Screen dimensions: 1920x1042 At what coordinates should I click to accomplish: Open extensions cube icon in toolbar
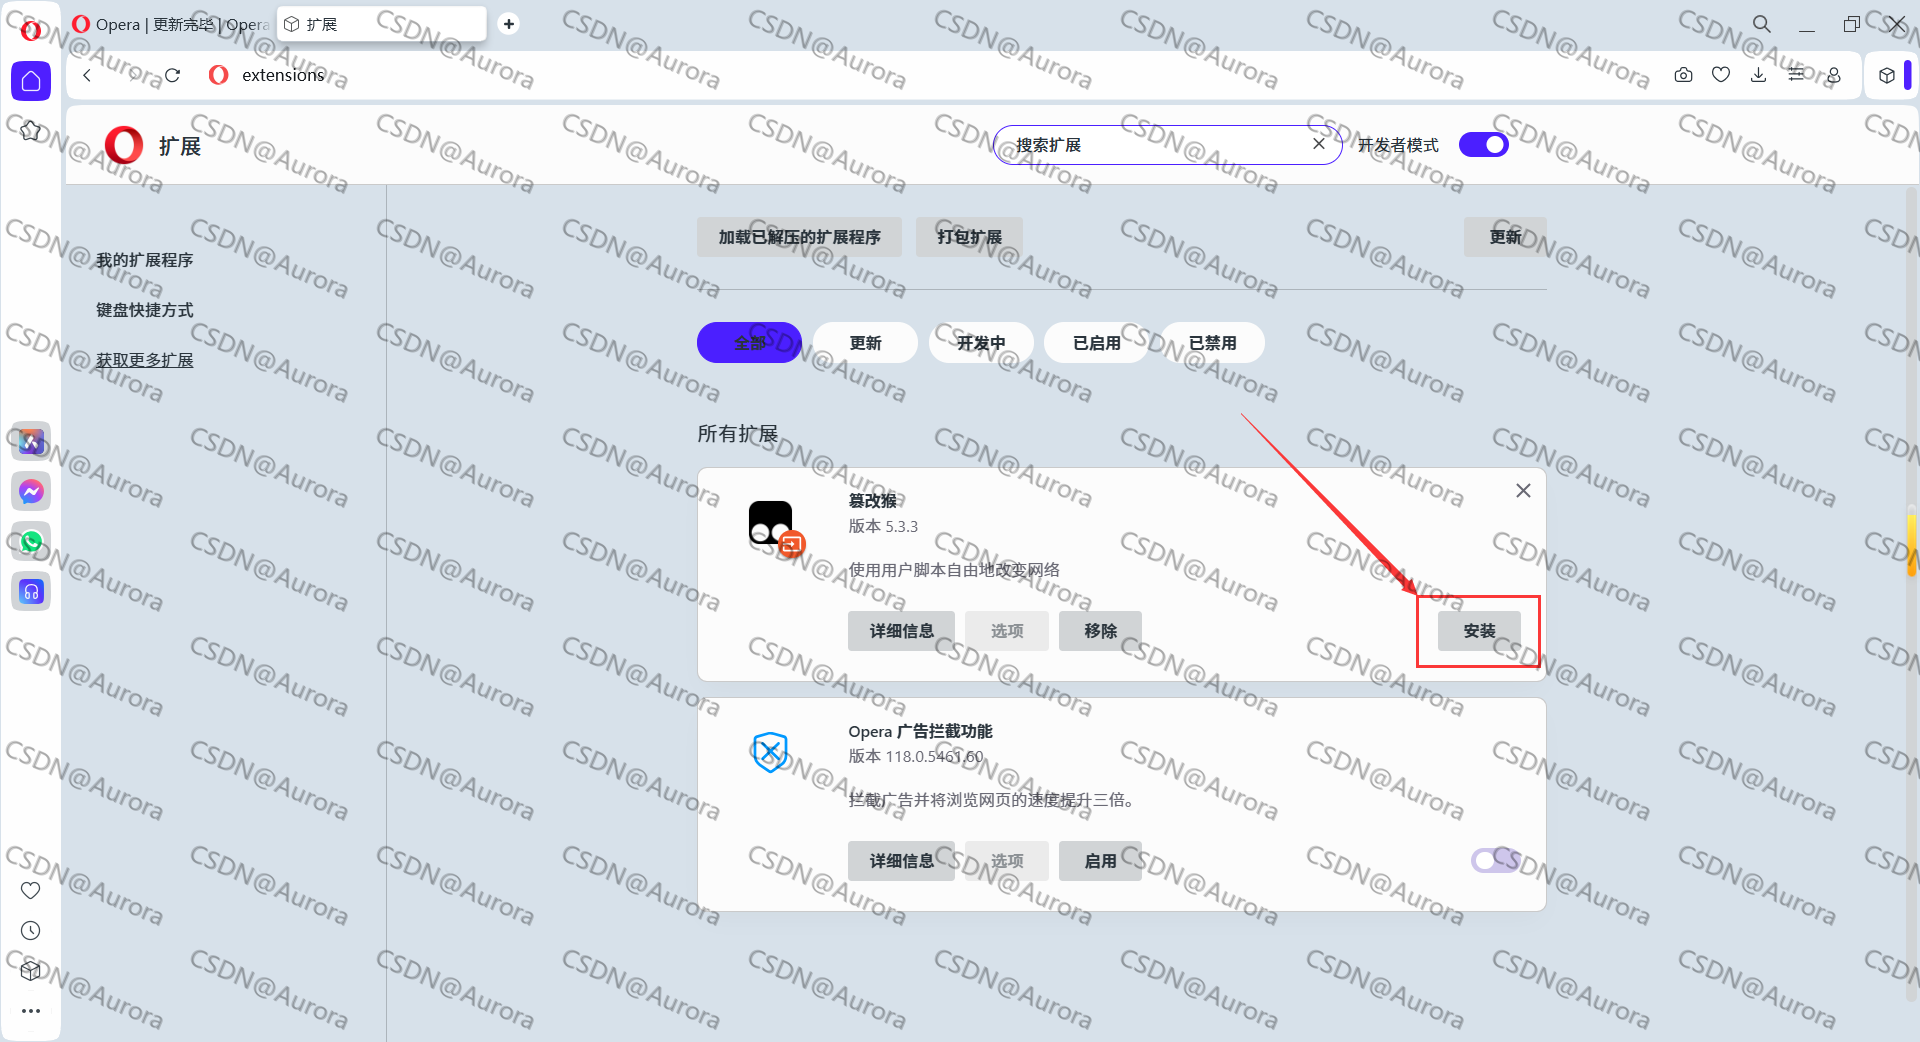click(1886, 75)
